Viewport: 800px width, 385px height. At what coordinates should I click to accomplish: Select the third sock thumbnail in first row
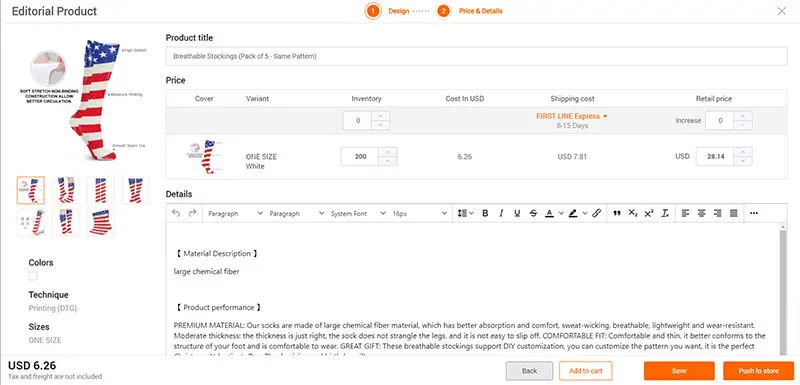[x=101, y=190]
